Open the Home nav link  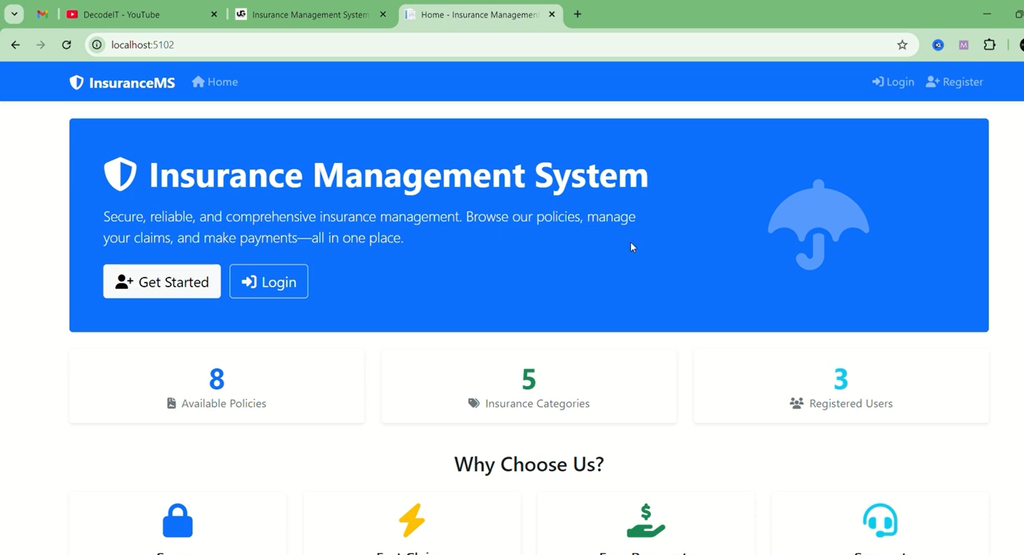215,82
